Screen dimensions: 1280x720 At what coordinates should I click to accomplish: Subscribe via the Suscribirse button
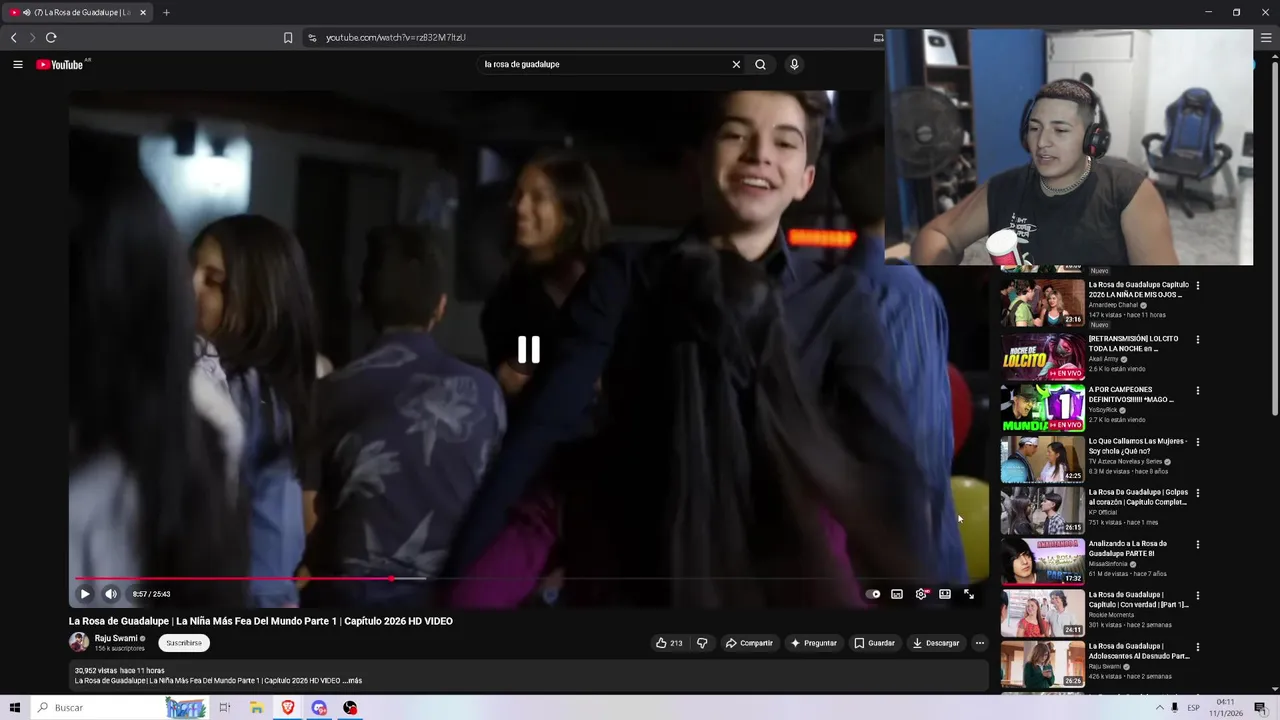[184, 643]
